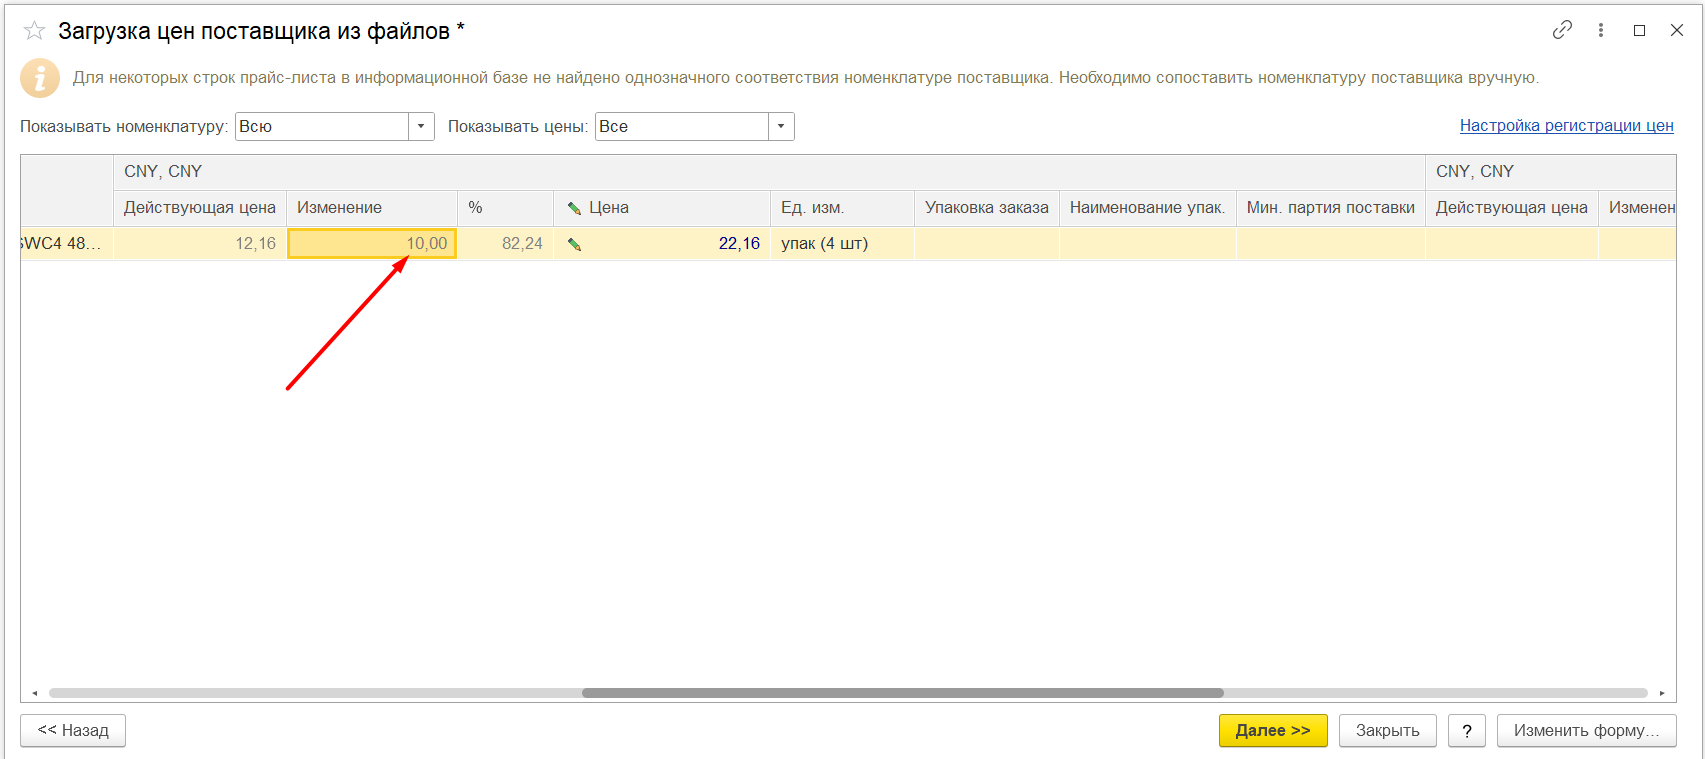Click the favorites star icon
This screenshot has width=1705, height=759.
[35, 31]
